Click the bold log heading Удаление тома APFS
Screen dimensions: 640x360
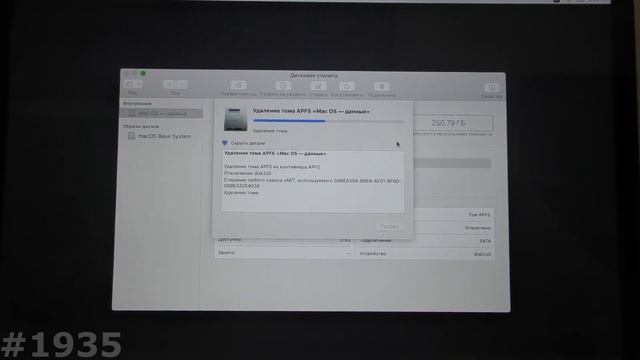pos(275,154)
